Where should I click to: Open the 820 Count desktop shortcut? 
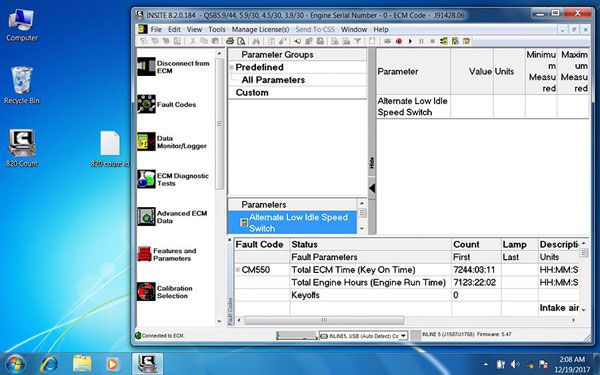tap(22, 148)
